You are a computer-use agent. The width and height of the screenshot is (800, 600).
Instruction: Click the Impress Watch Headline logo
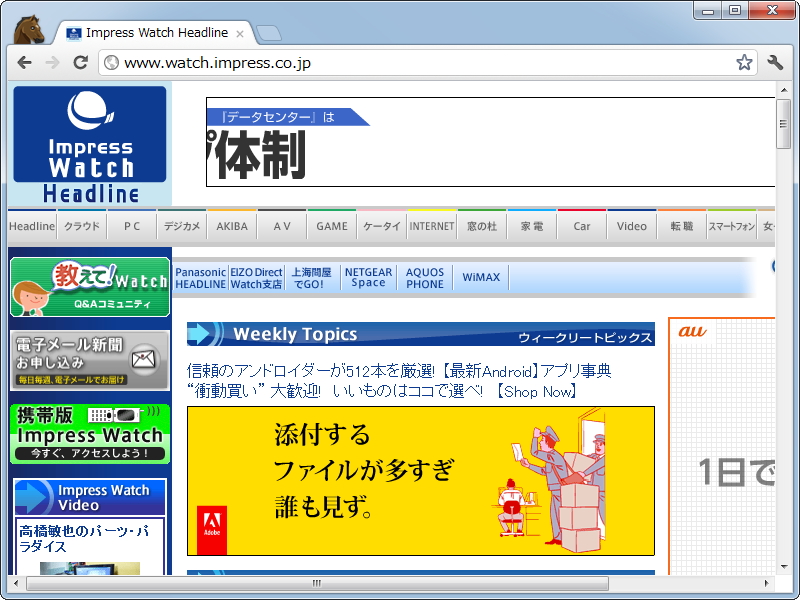click(x=89, y=140)
